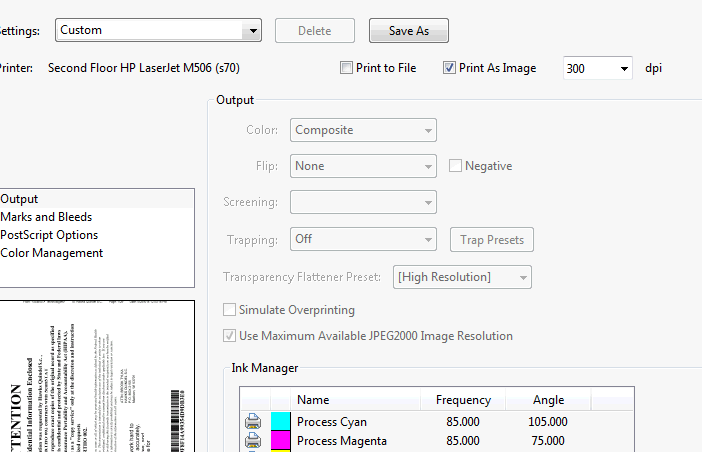
Task: Click the magenta ink color swatch
Action: (281, 441)
